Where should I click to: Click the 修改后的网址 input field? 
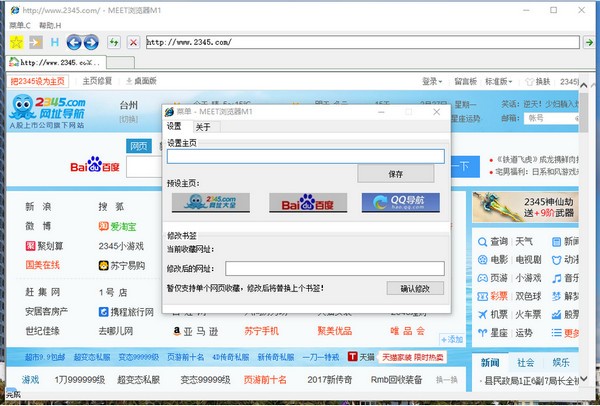click(x=335, y=269)
